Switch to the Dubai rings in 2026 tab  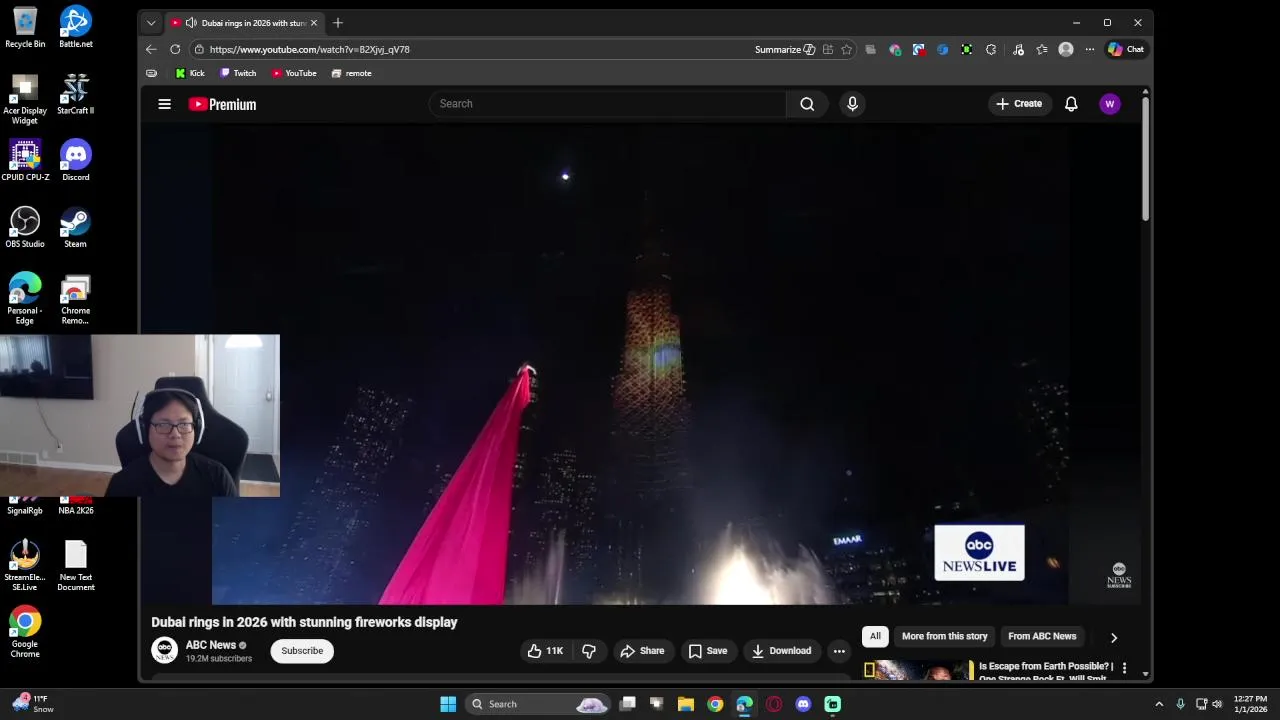[x=244, y=23]
